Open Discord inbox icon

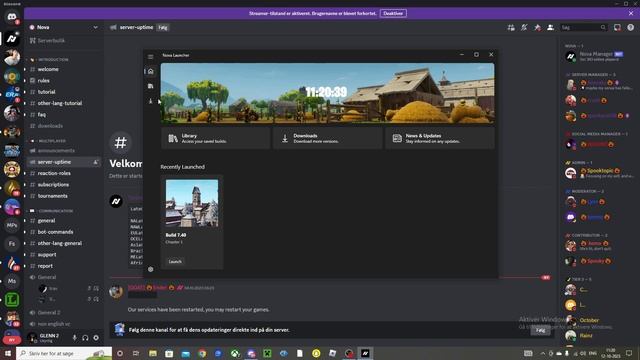[617, 27]
